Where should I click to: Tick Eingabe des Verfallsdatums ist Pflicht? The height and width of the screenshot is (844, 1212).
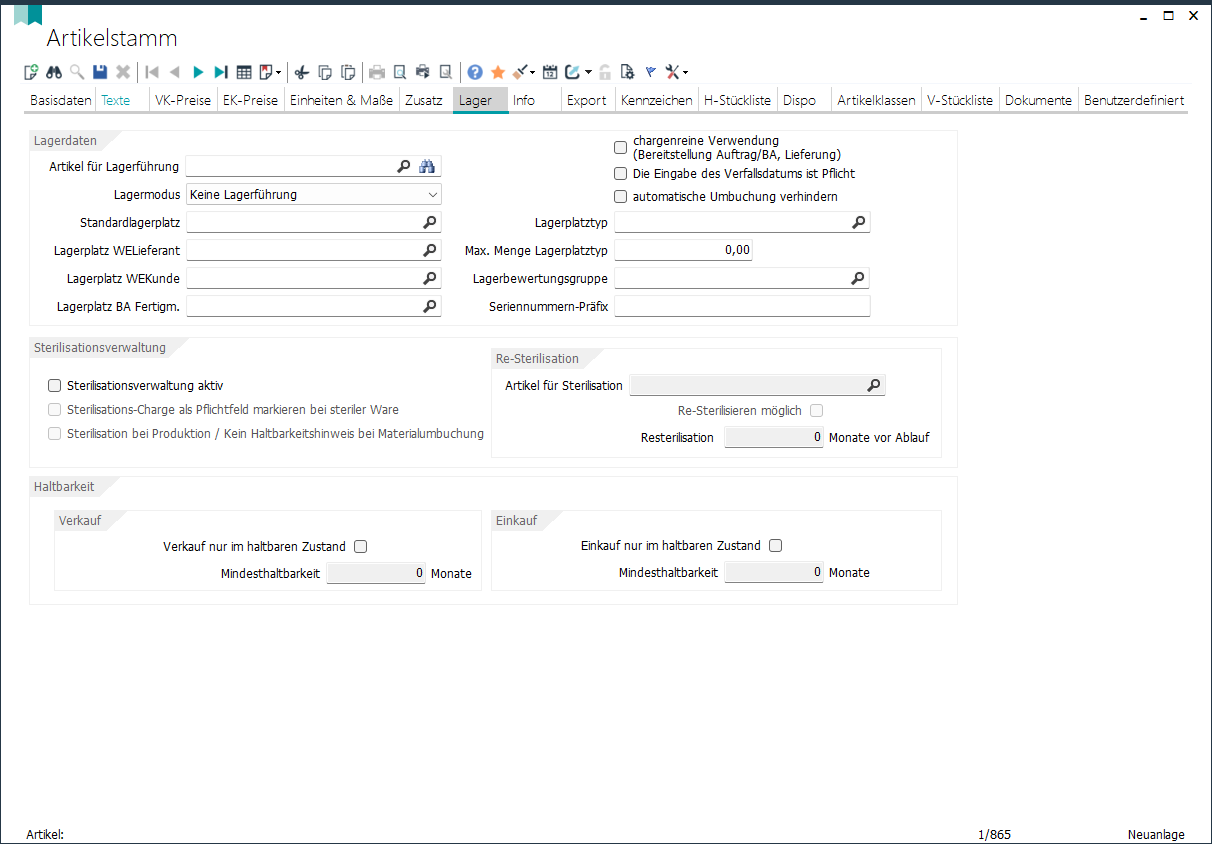coord(620,174)
